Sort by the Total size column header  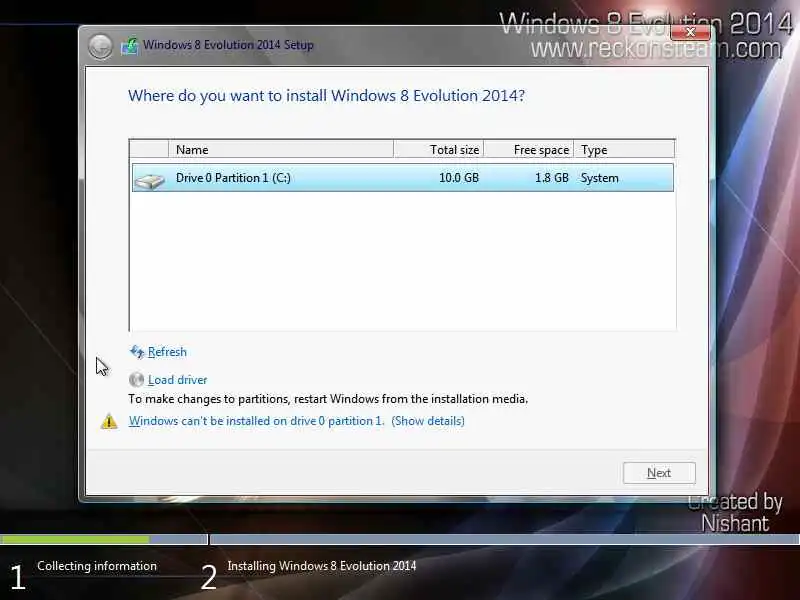(438, 149)
